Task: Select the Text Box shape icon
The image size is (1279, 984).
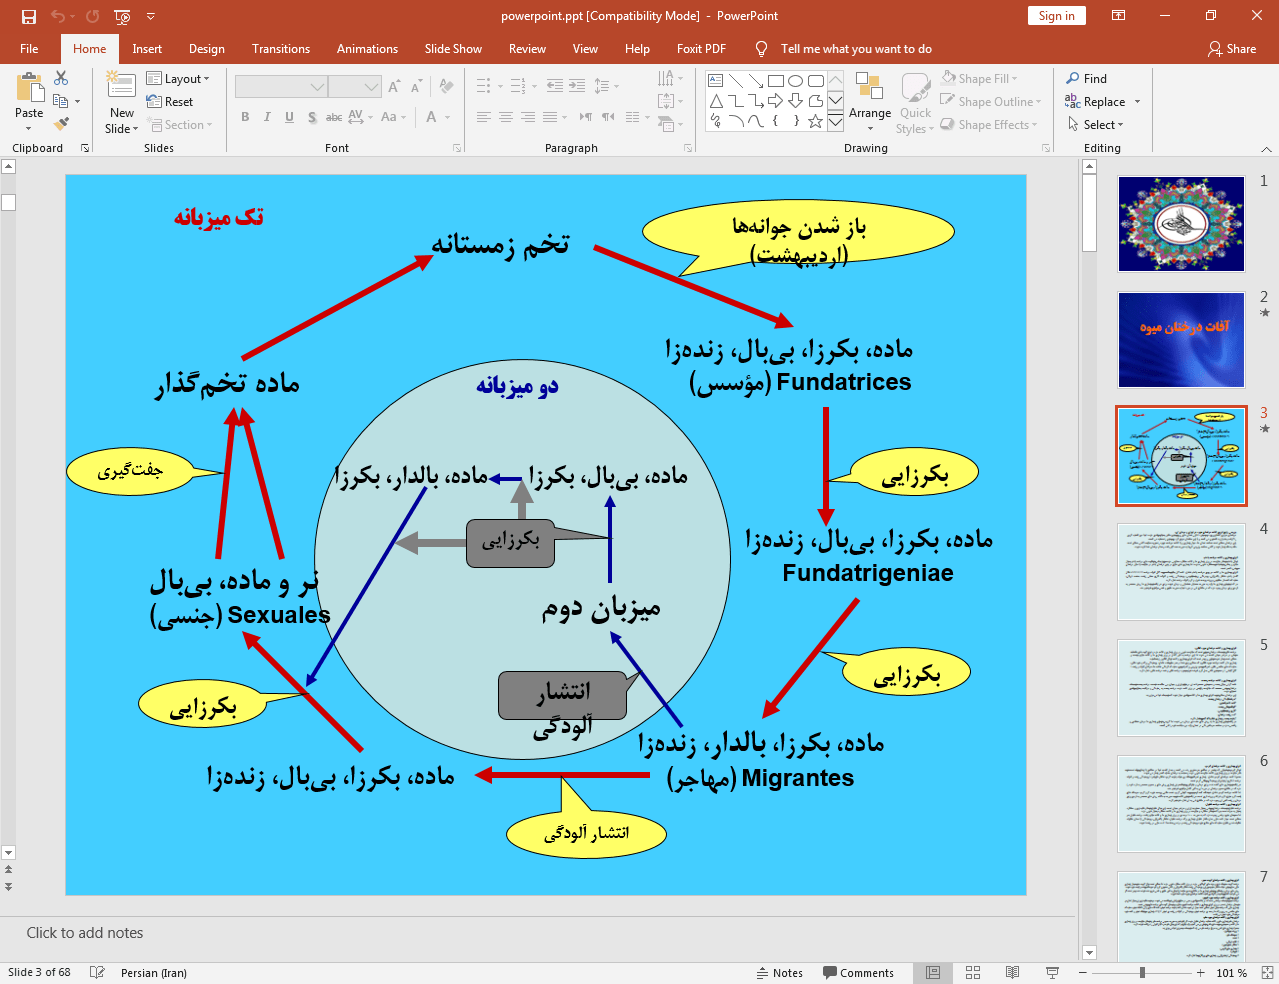Action: coord(716,81)
